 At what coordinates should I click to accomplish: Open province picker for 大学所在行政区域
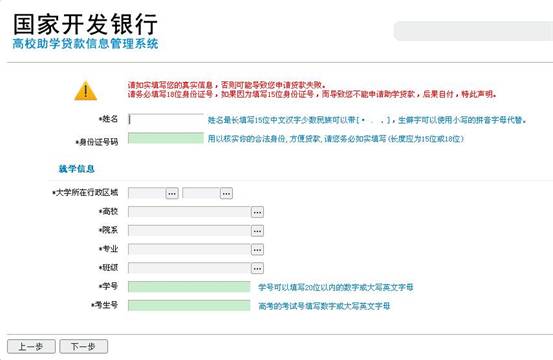pyautogui.click(x=172, y=193)
